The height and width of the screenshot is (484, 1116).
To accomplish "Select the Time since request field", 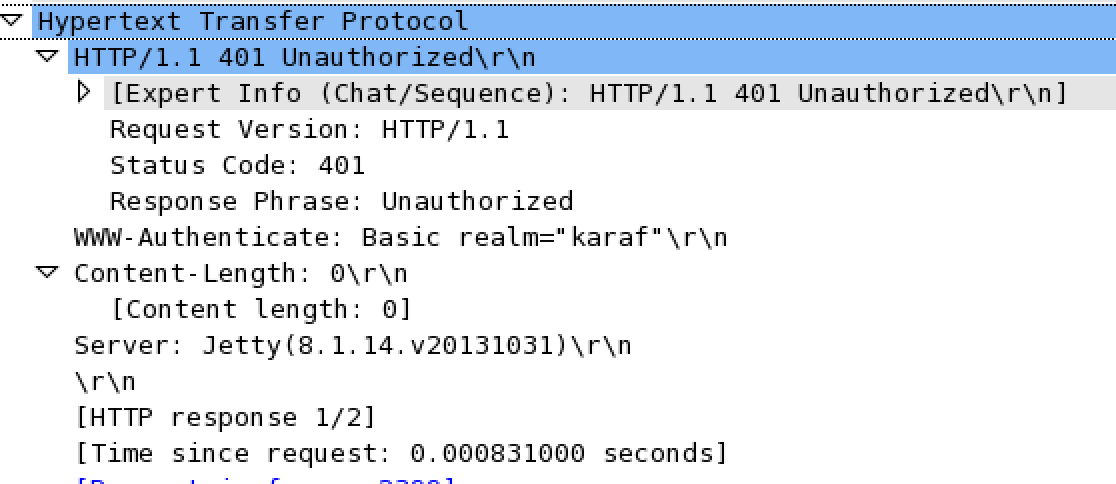I will coord(401,453).
